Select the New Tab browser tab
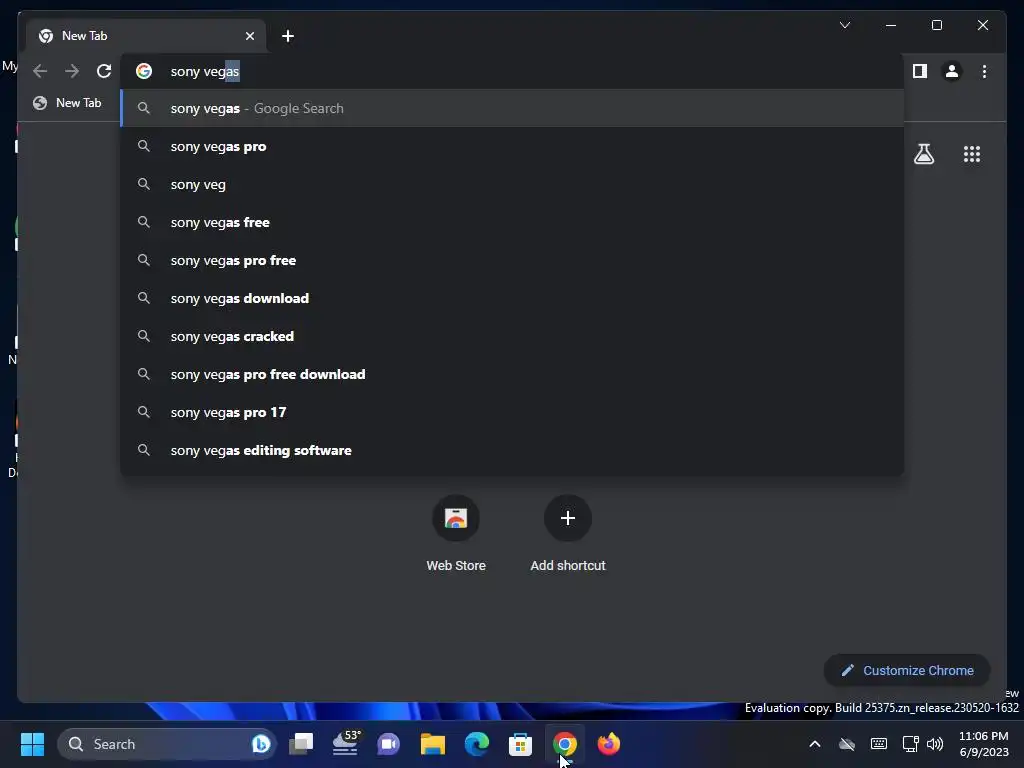1024x768 pixels. click(146, 36)
